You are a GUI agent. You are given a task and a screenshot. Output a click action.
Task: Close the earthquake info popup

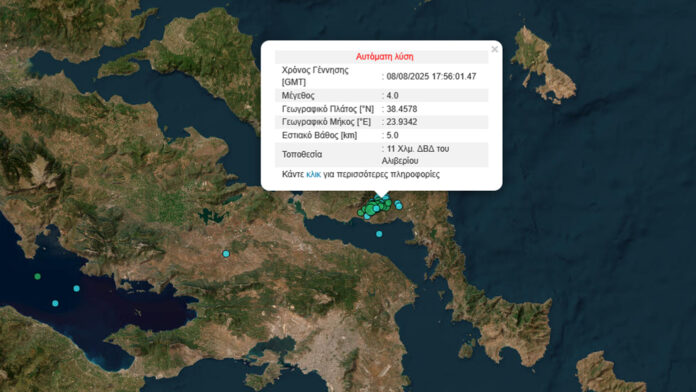point(494,49)
